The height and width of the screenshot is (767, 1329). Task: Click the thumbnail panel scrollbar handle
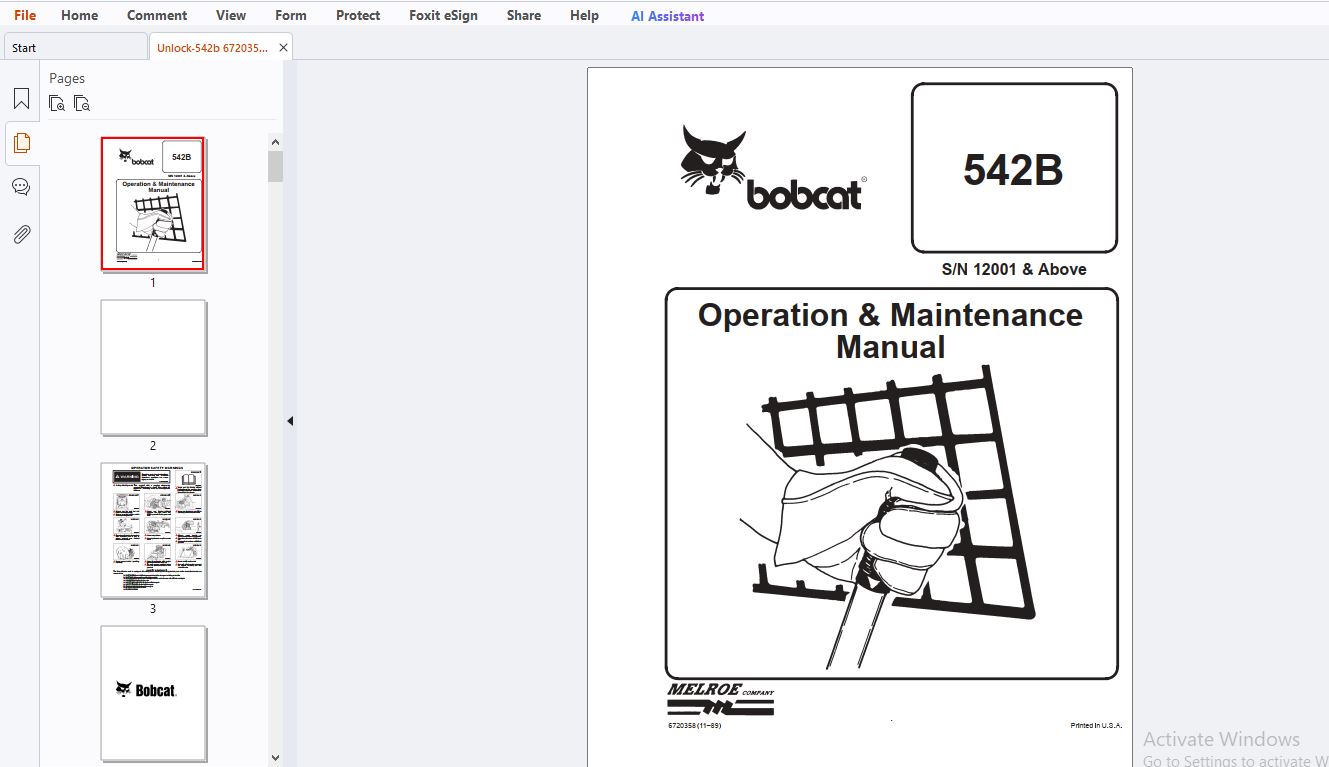coord(275,166)
